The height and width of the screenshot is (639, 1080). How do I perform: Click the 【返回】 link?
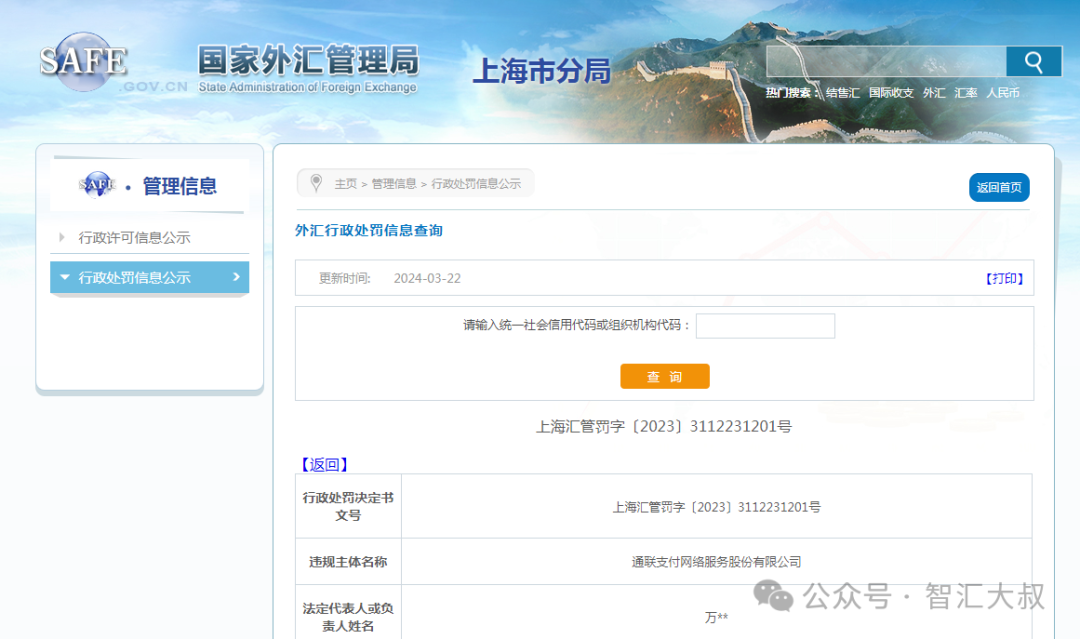[x=324, y=465]
